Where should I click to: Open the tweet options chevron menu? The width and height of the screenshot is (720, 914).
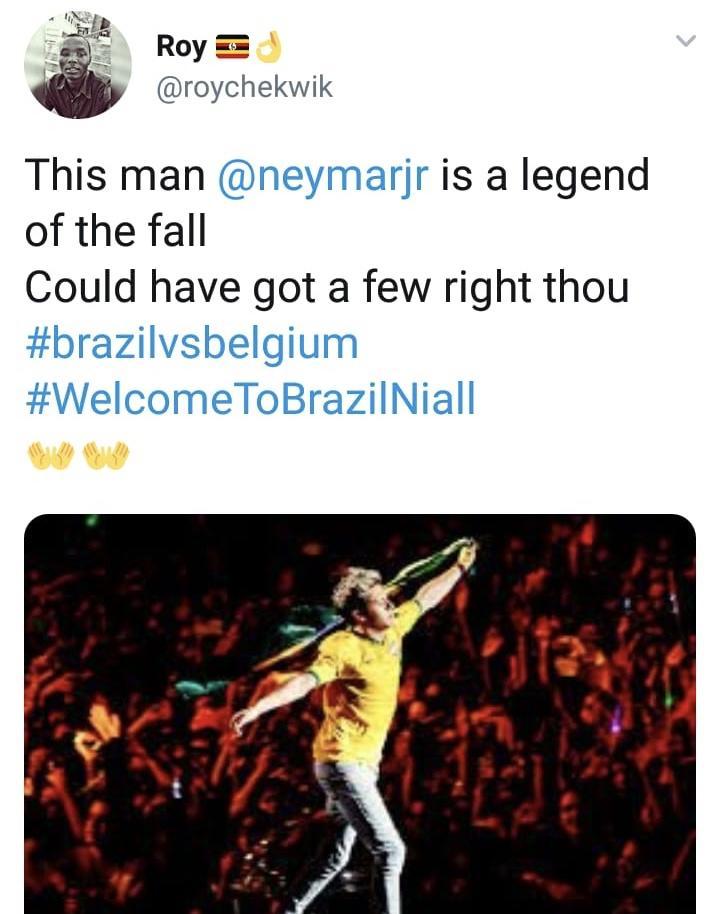click(x=685, y=42)
